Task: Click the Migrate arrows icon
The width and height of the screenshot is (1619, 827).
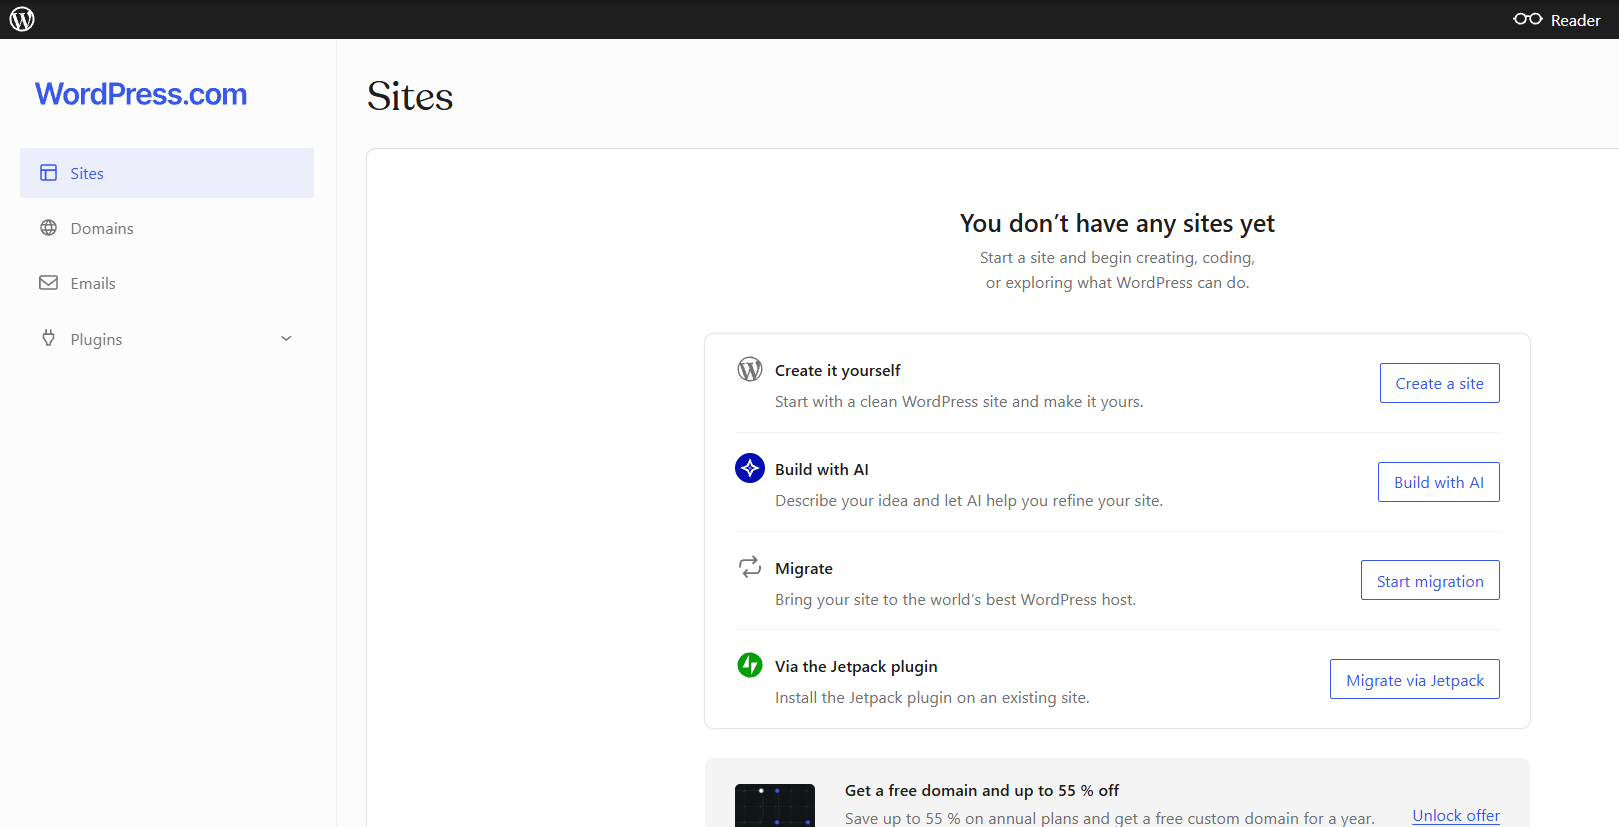Action: click(750, 567)
